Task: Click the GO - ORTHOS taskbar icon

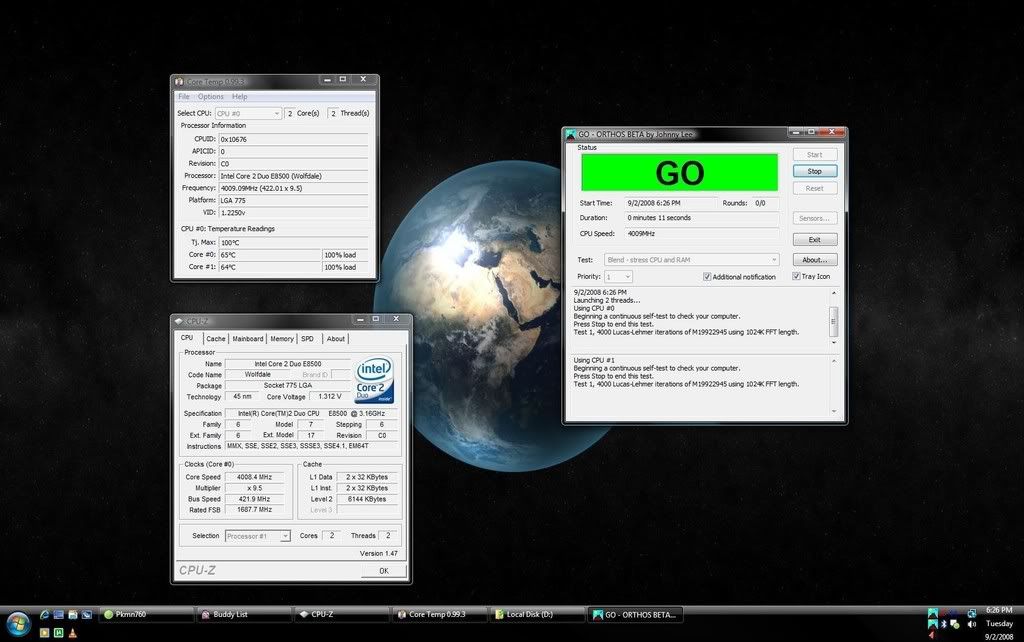Action: tap(635, 614)
